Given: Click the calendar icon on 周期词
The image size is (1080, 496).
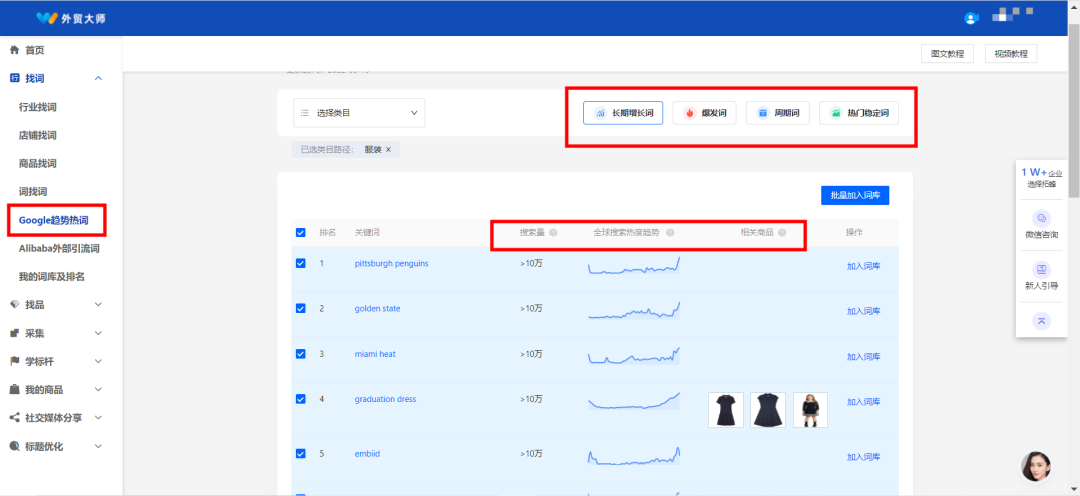Looking at the screenshot, I should (x=762, y=113).
